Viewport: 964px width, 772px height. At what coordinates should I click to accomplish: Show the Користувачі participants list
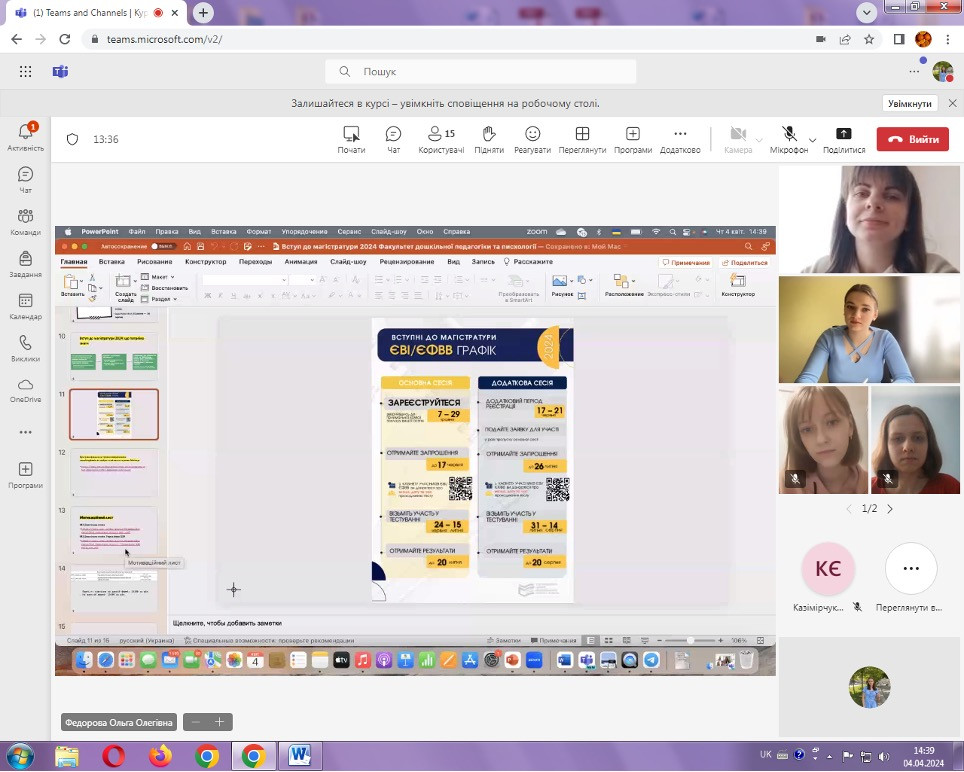(x=440, y=139)
